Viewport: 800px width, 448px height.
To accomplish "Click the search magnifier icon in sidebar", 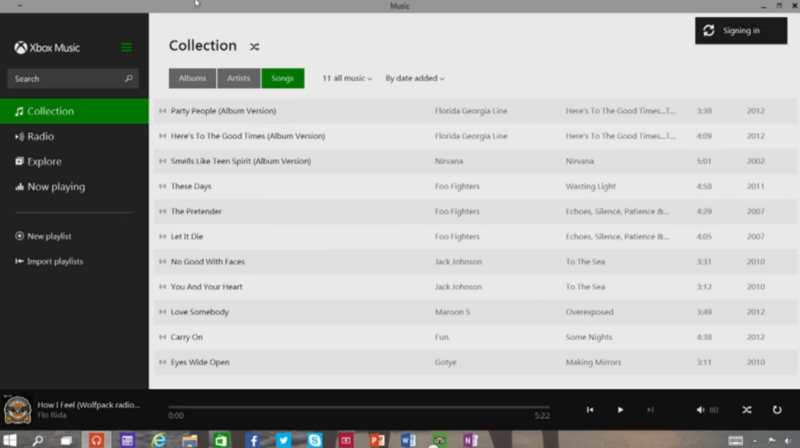I will [x=129, y=79].
